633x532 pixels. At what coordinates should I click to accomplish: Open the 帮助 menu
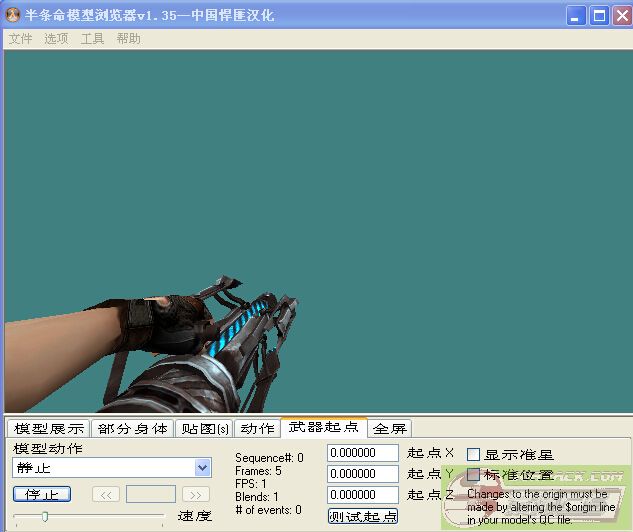(x=128, y=38)
